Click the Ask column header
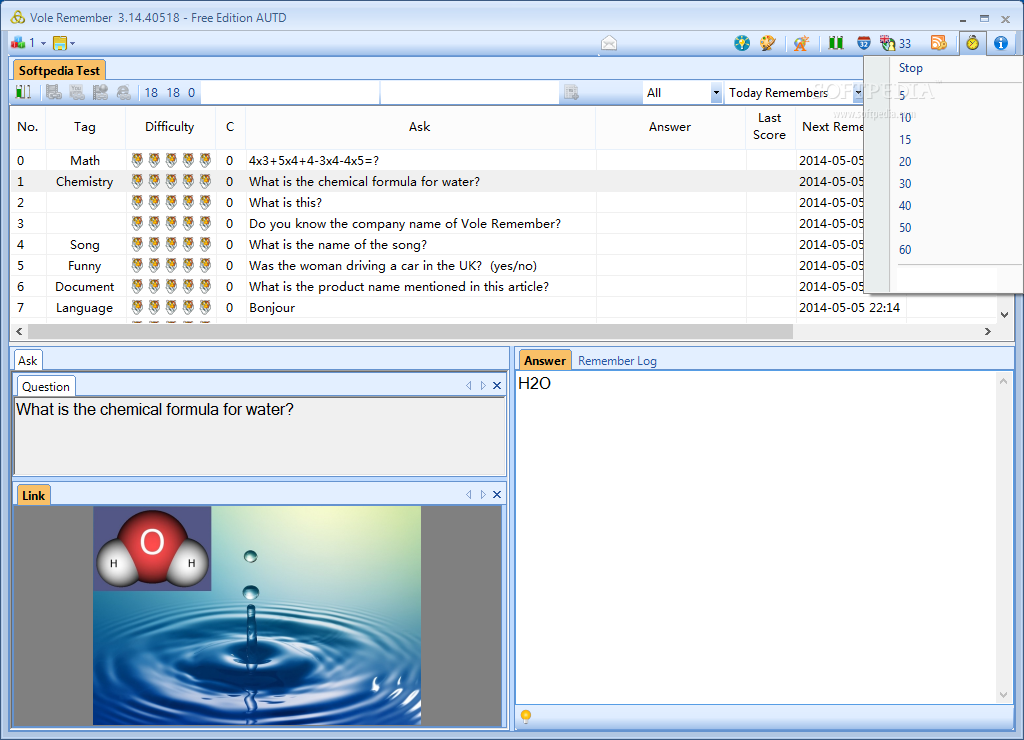 pos(420,127)
